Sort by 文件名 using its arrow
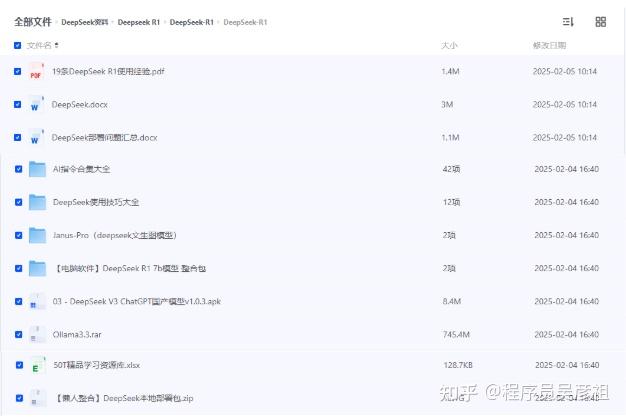 click(56, 45)
